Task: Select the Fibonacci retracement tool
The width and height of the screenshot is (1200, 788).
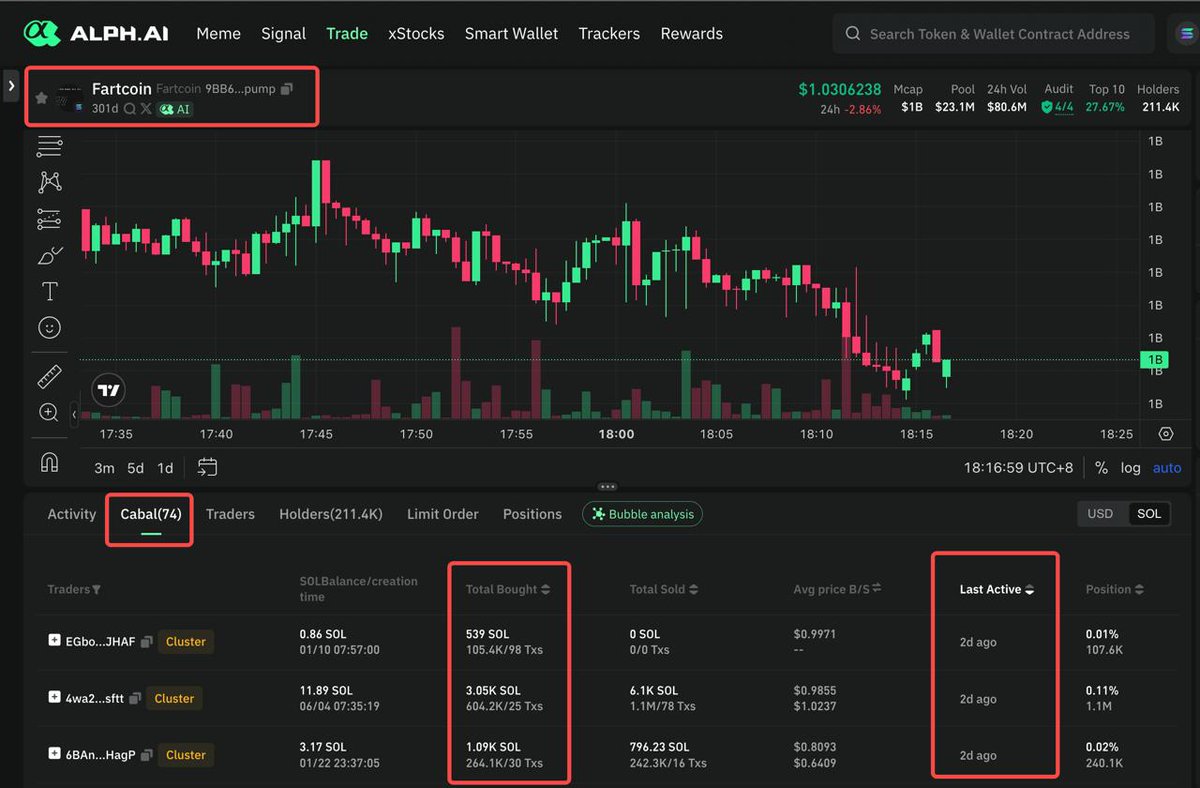Action: pyautogui.click(x=49, y=219)
